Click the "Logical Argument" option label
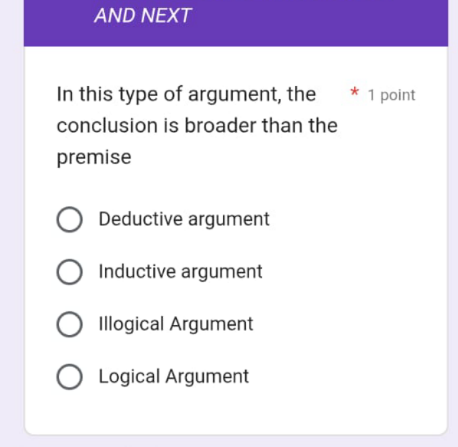 coord(174,377)
